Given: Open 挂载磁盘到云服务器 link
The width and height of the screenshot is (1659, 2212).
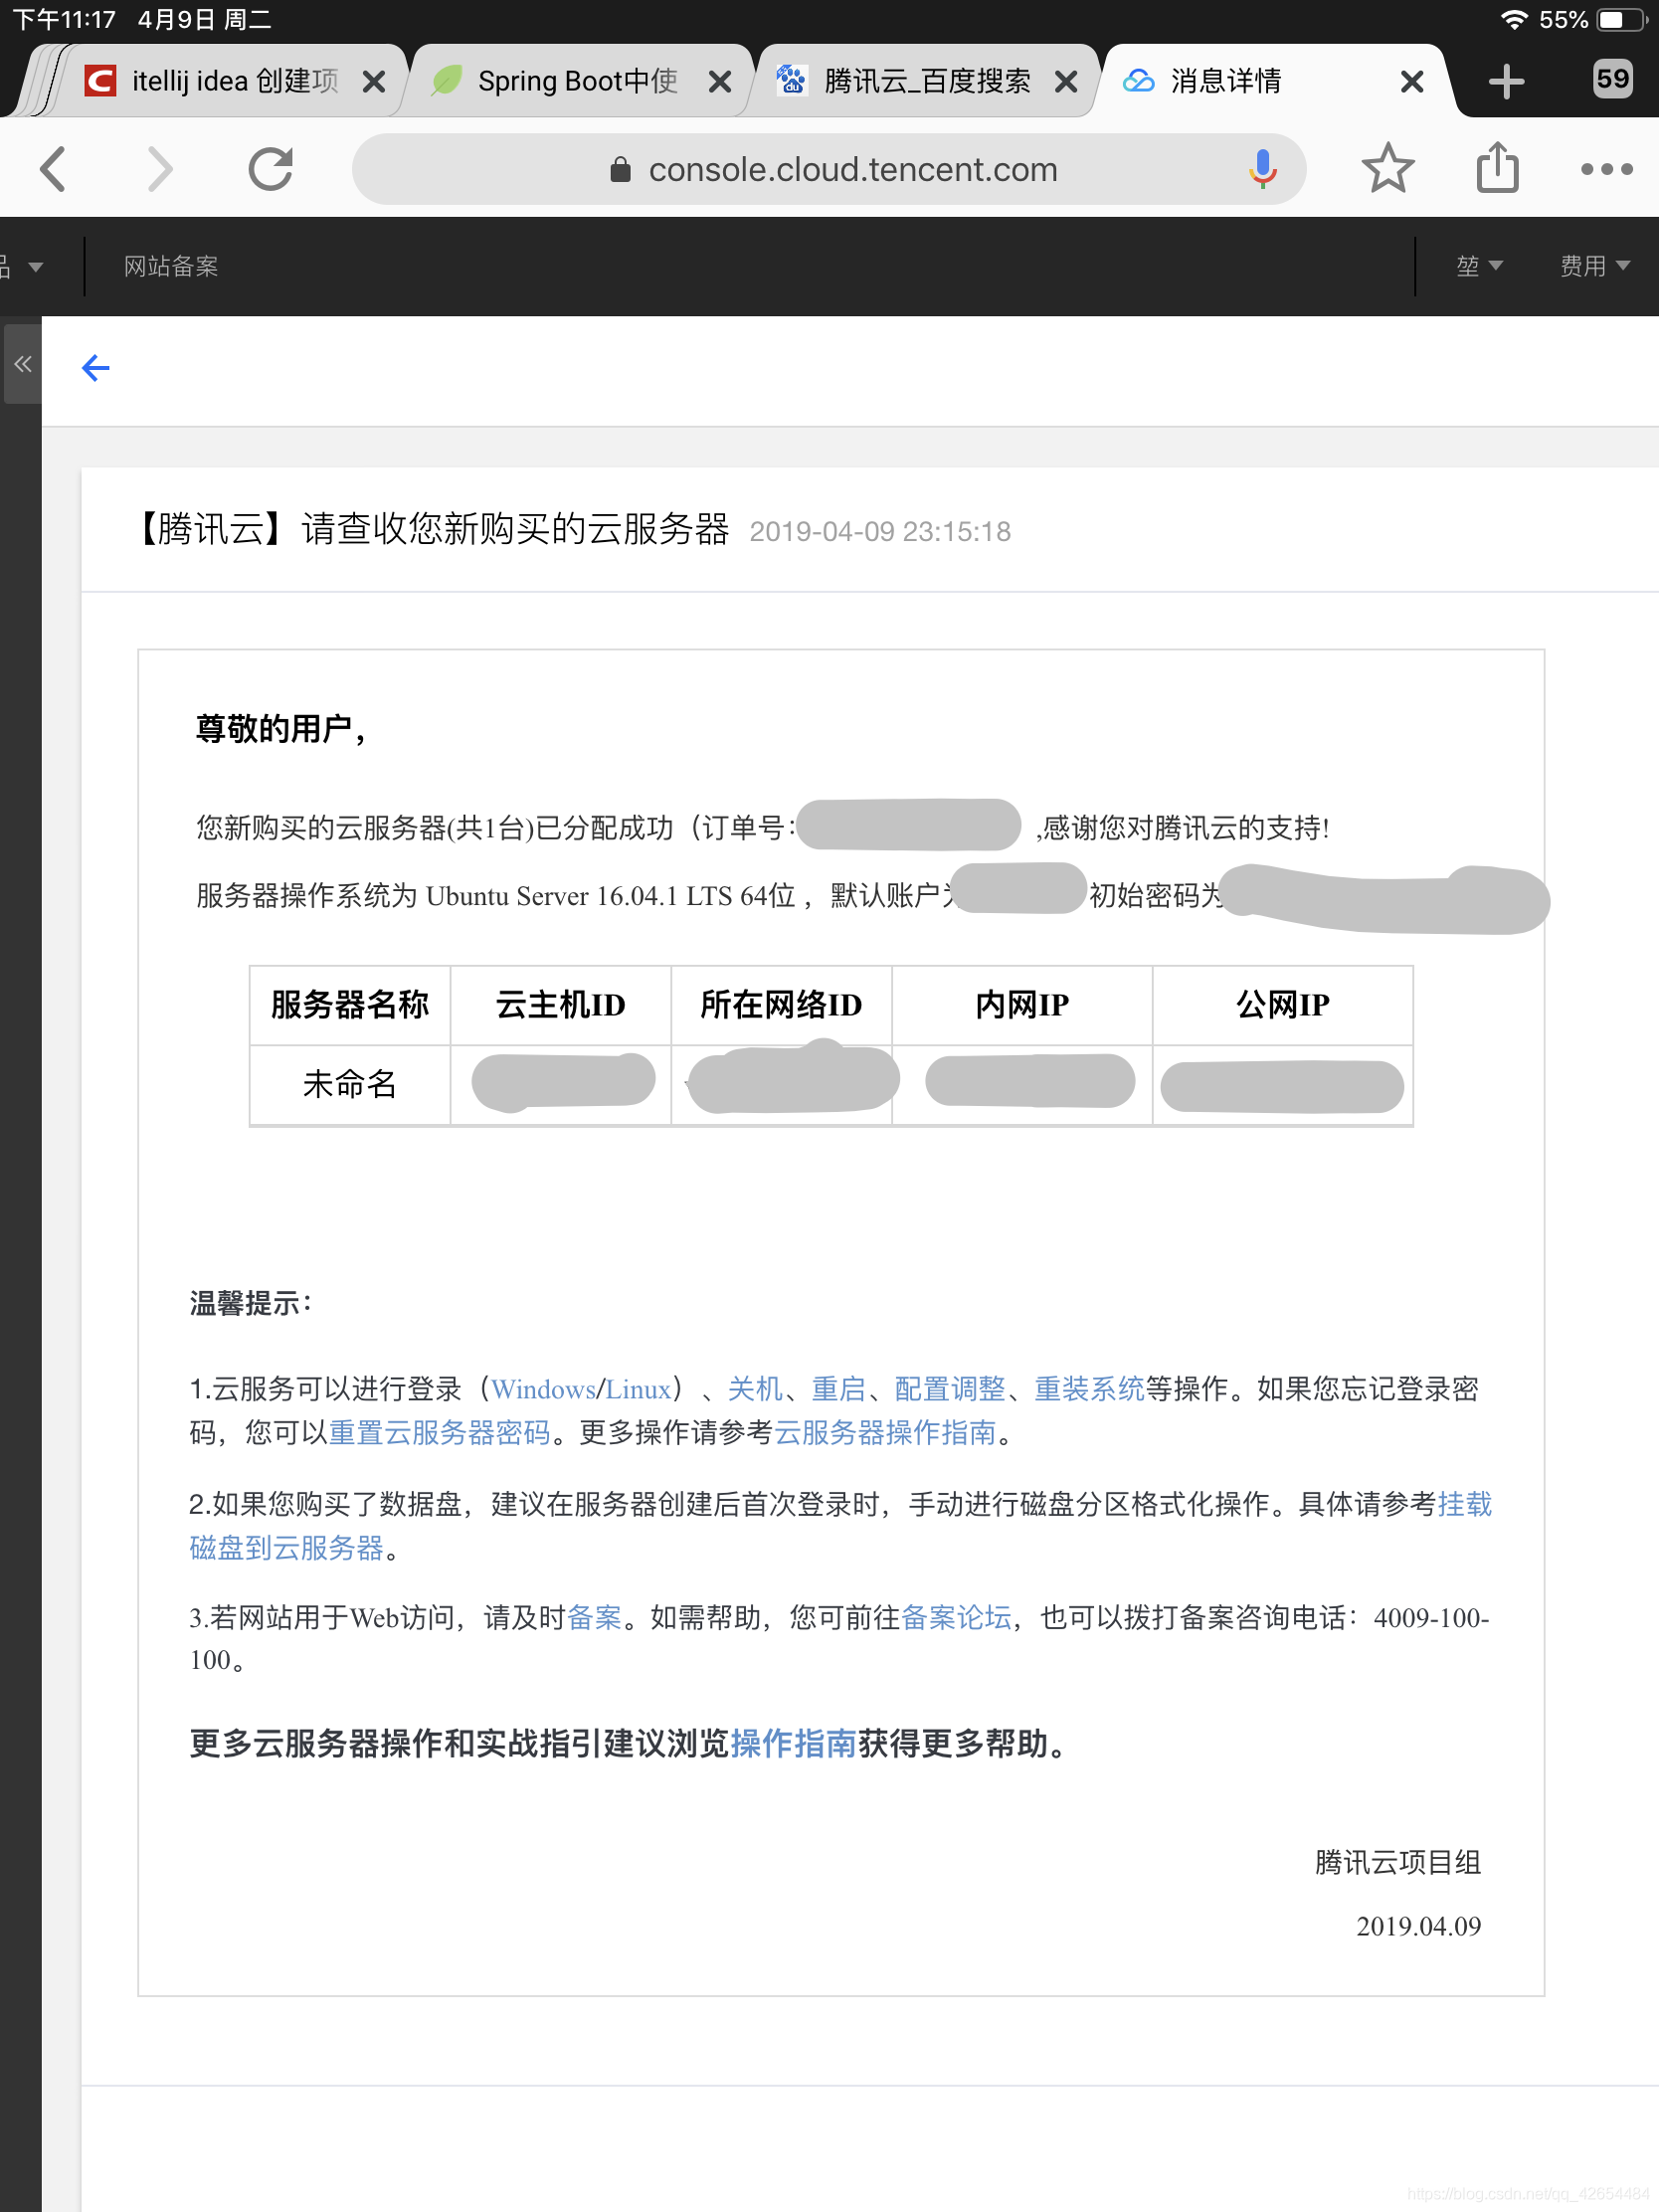Looking at the screenshot, I should [x=286, y=1548].
